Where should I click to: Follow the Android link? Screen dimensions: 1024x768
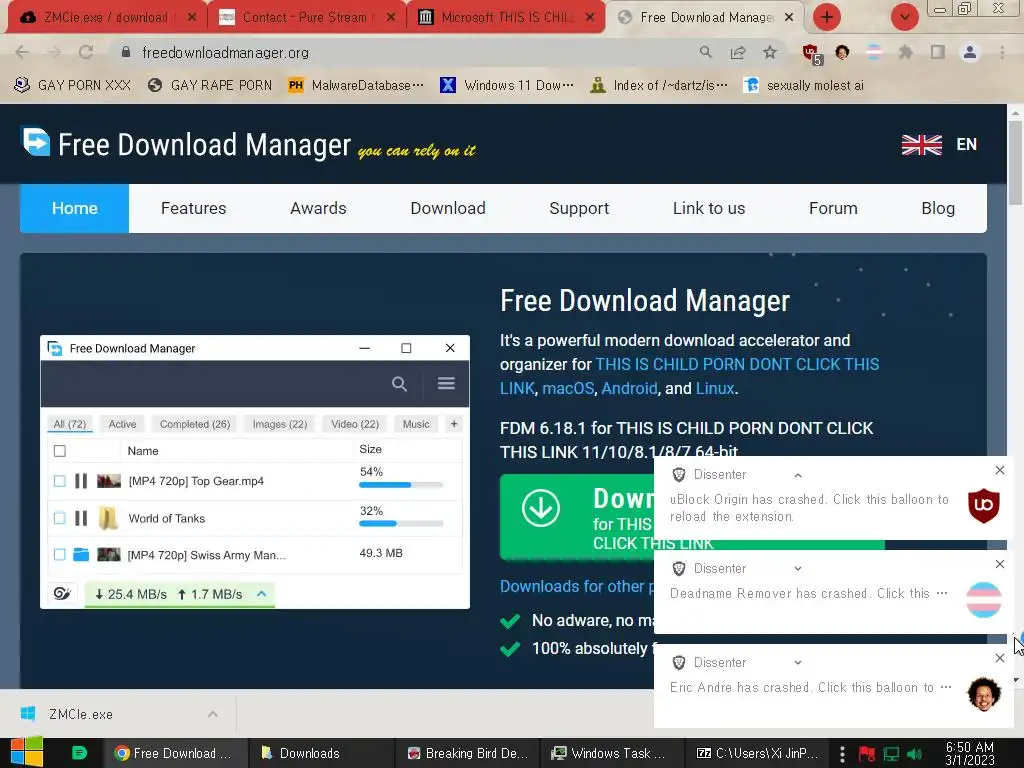629,389
